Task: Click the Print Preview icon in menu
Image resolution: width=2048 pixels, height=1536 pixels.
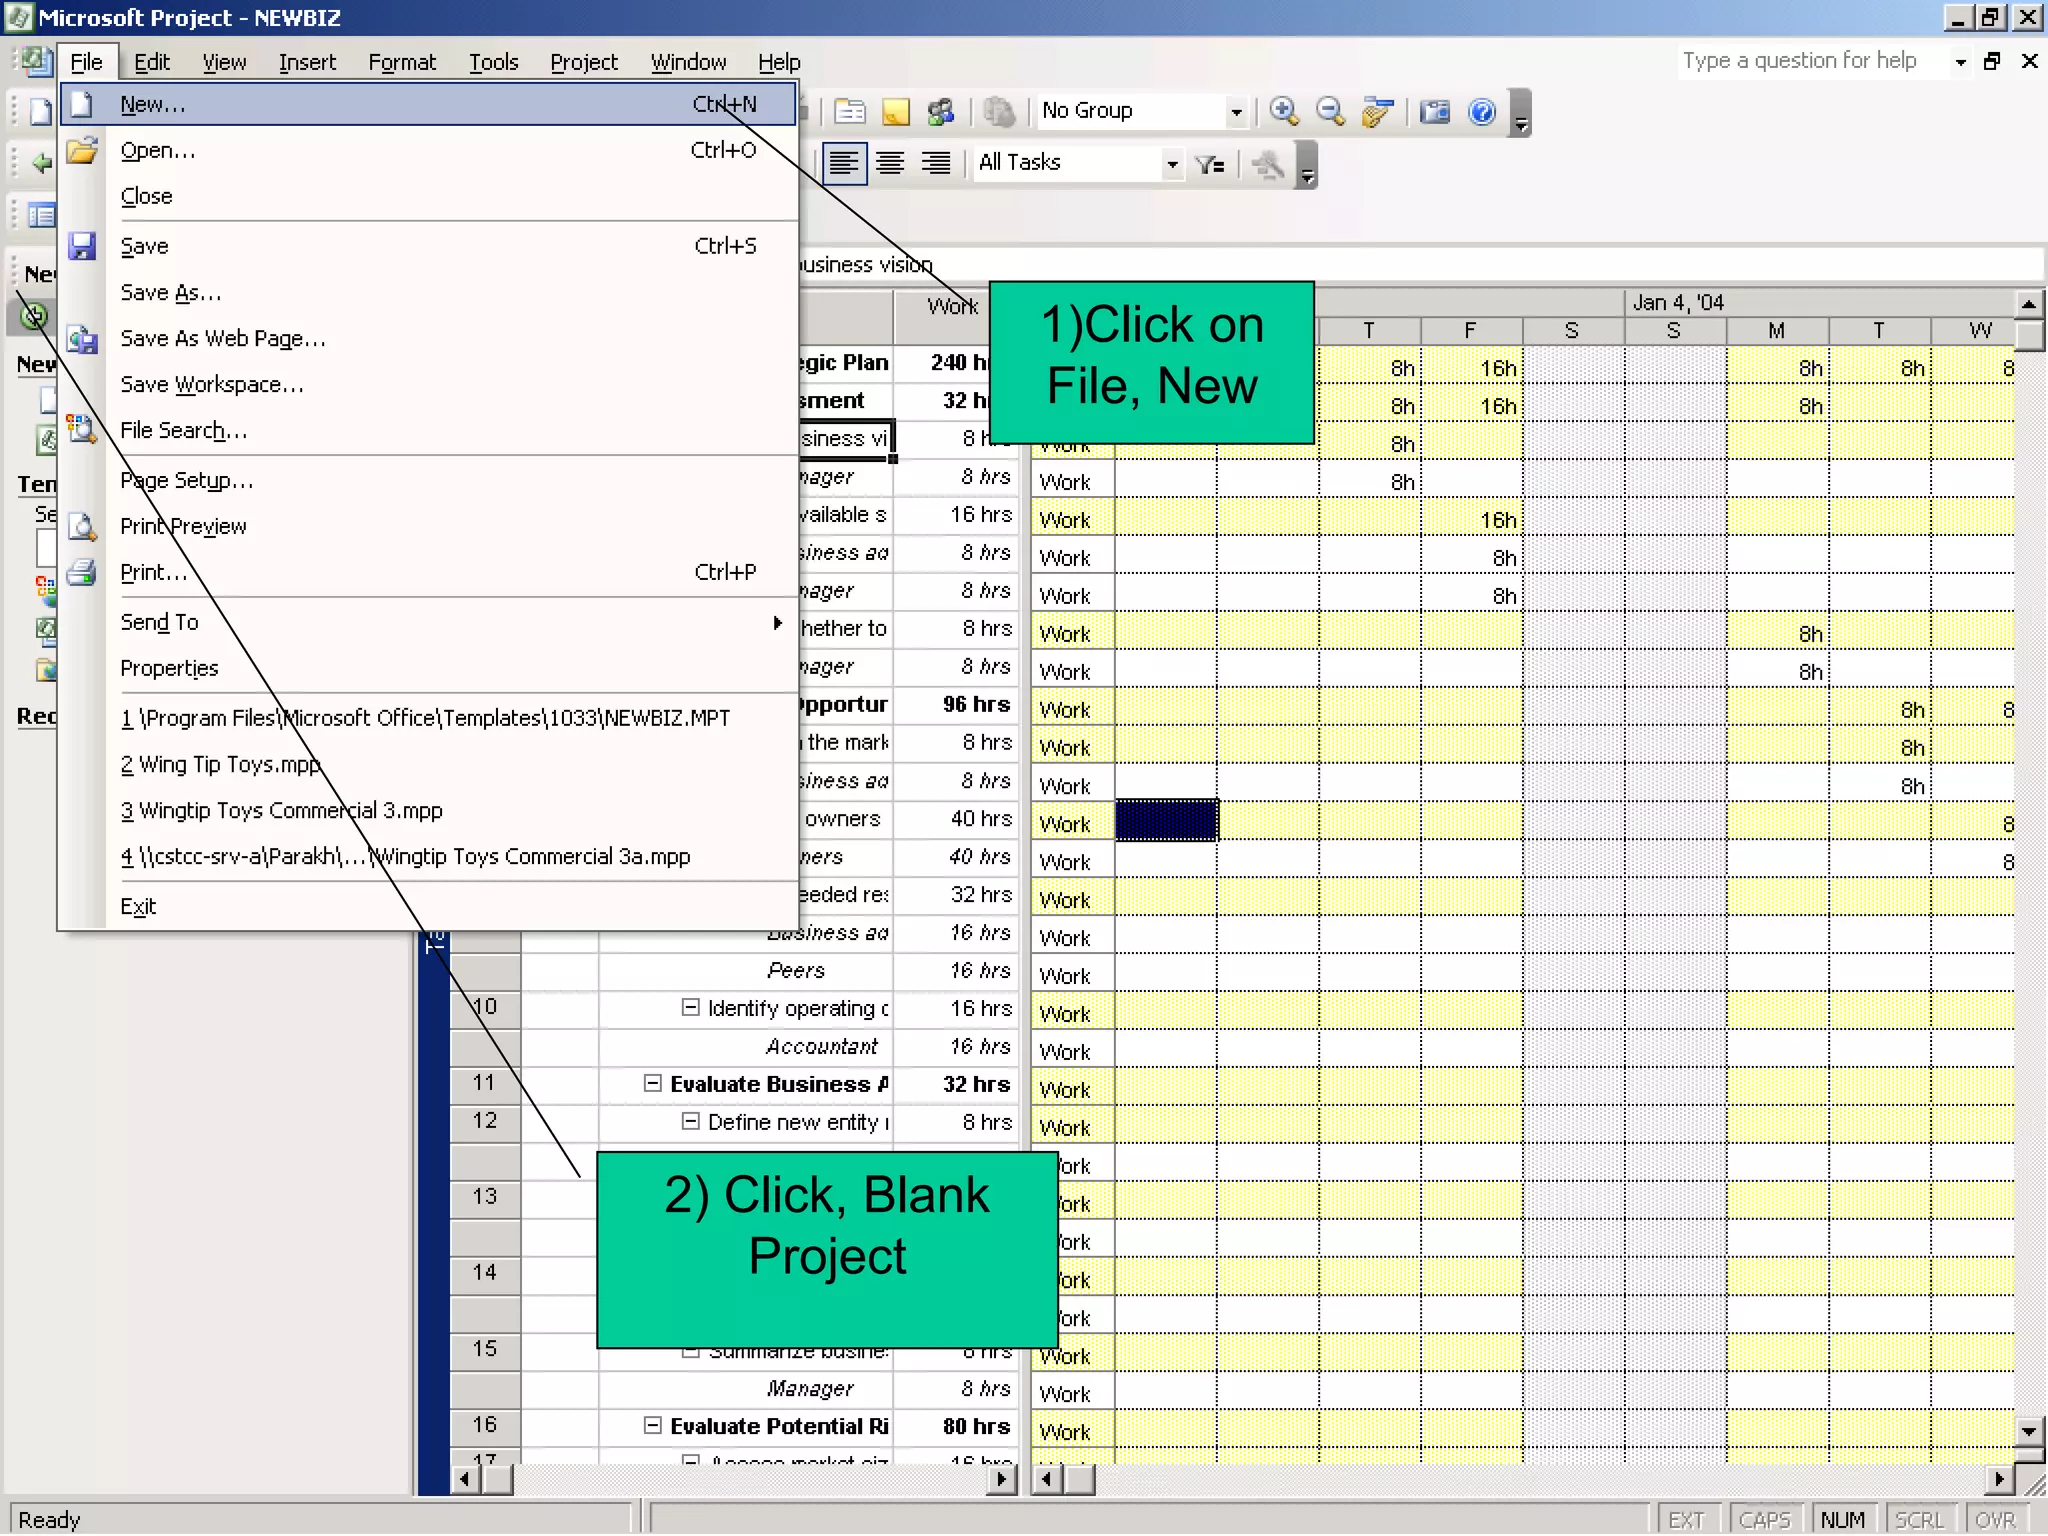Action: tap(82, 526)
